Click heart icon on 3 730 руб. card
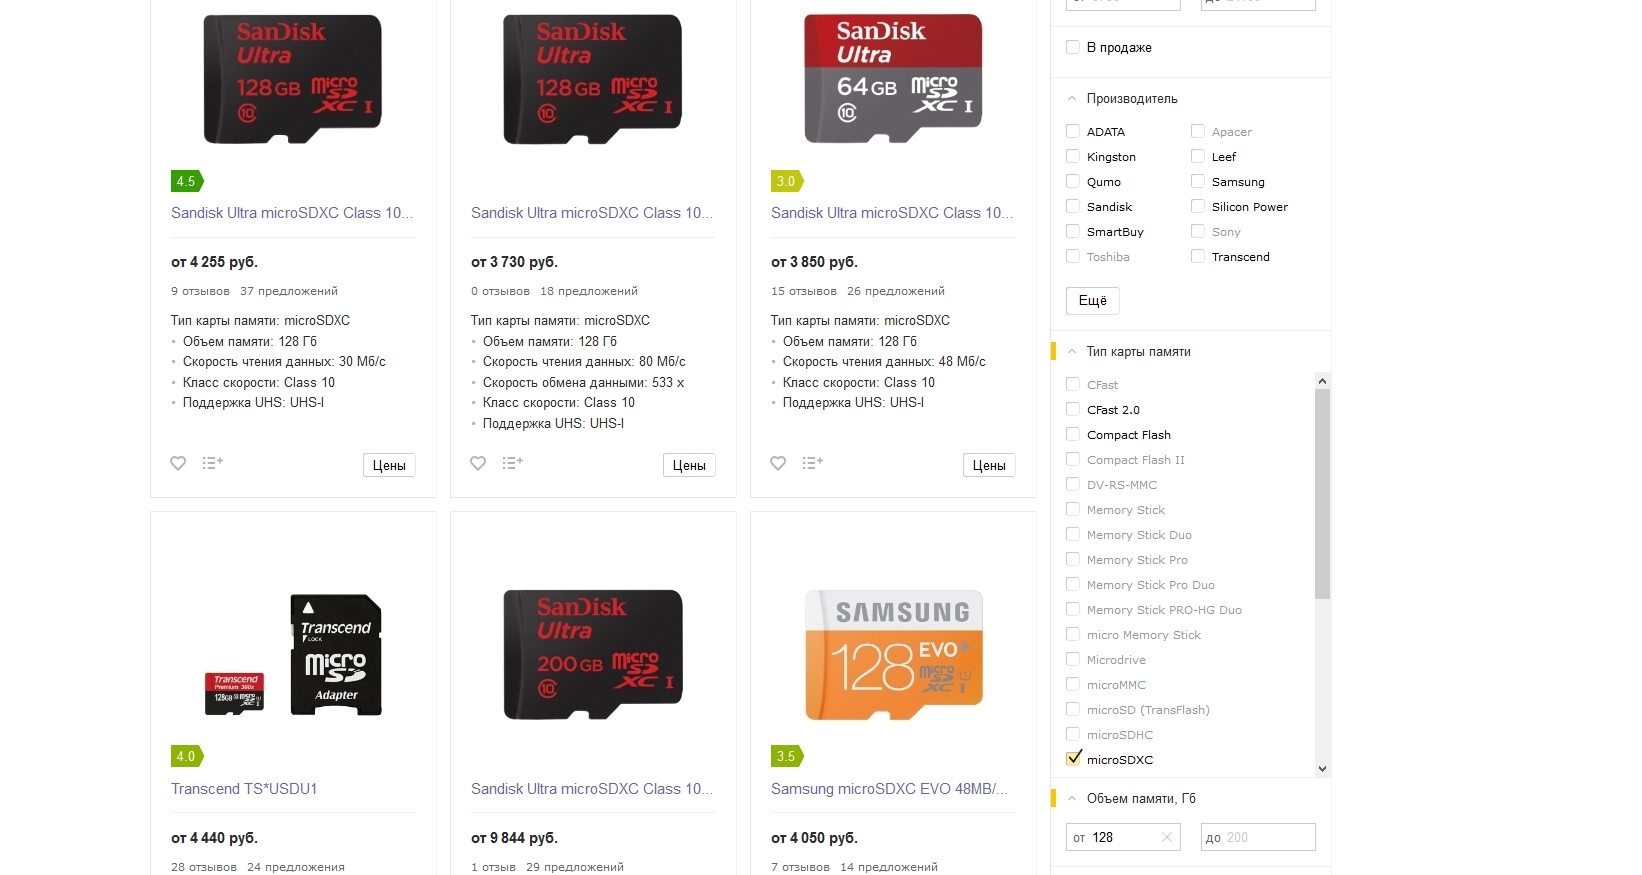 478,463
